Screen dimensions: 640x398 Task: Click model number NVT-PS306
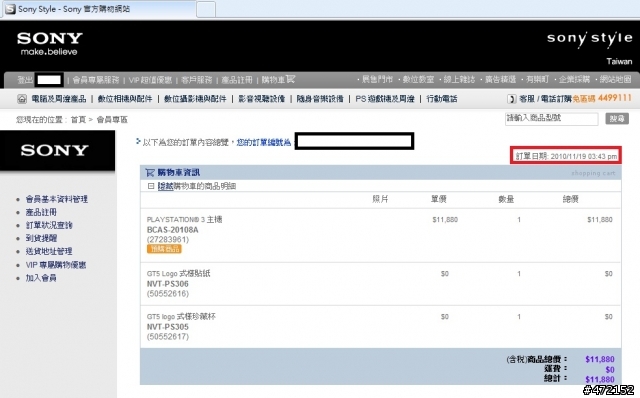[x=168, y=284]
